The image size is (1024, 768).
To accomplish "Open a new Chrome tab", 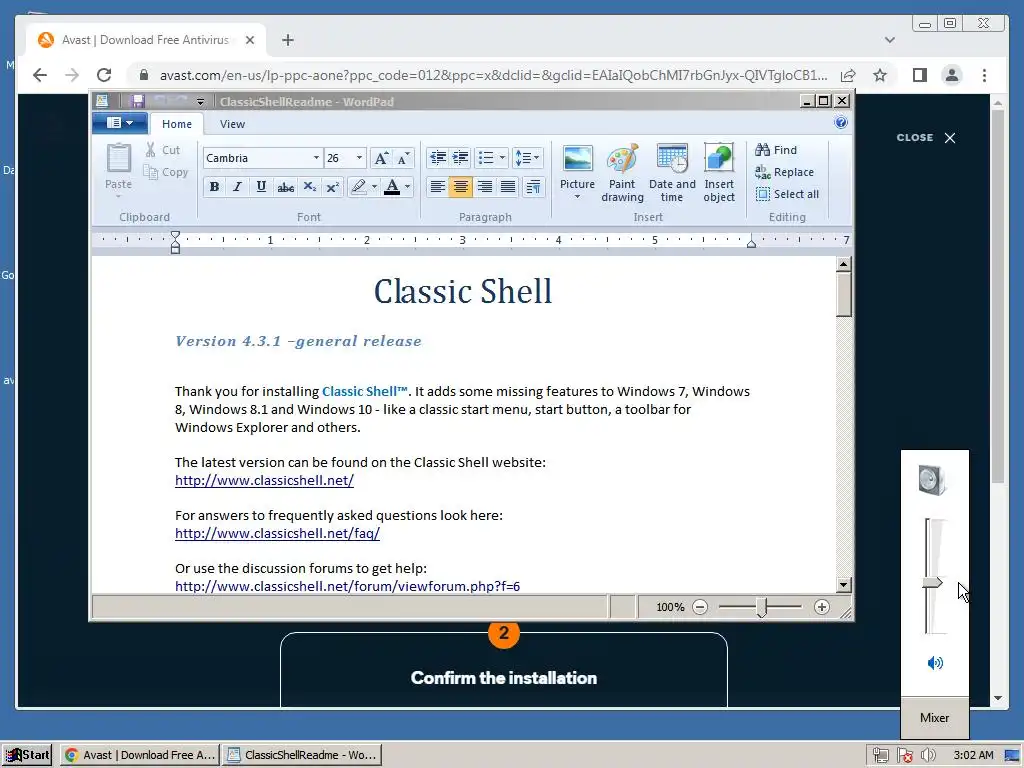I will coord(288,40).
